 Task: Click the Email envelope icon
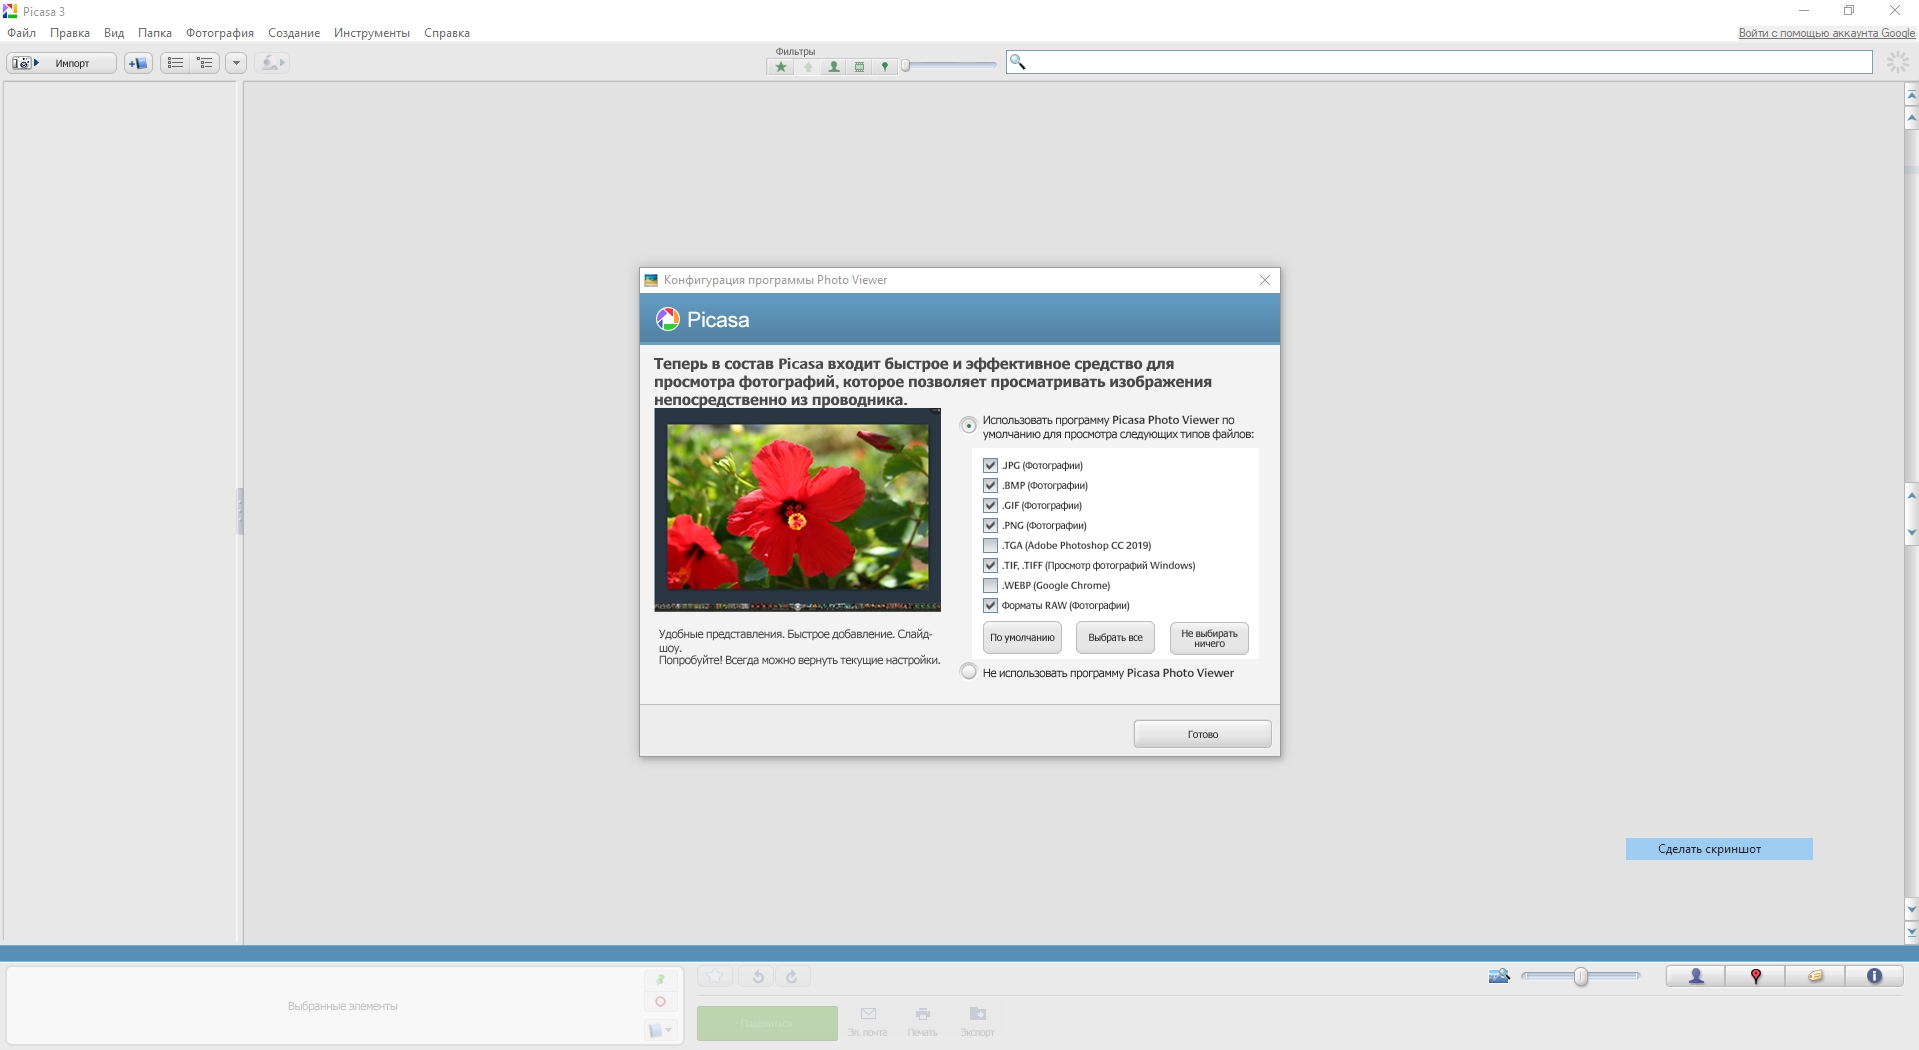point(868,1014)
